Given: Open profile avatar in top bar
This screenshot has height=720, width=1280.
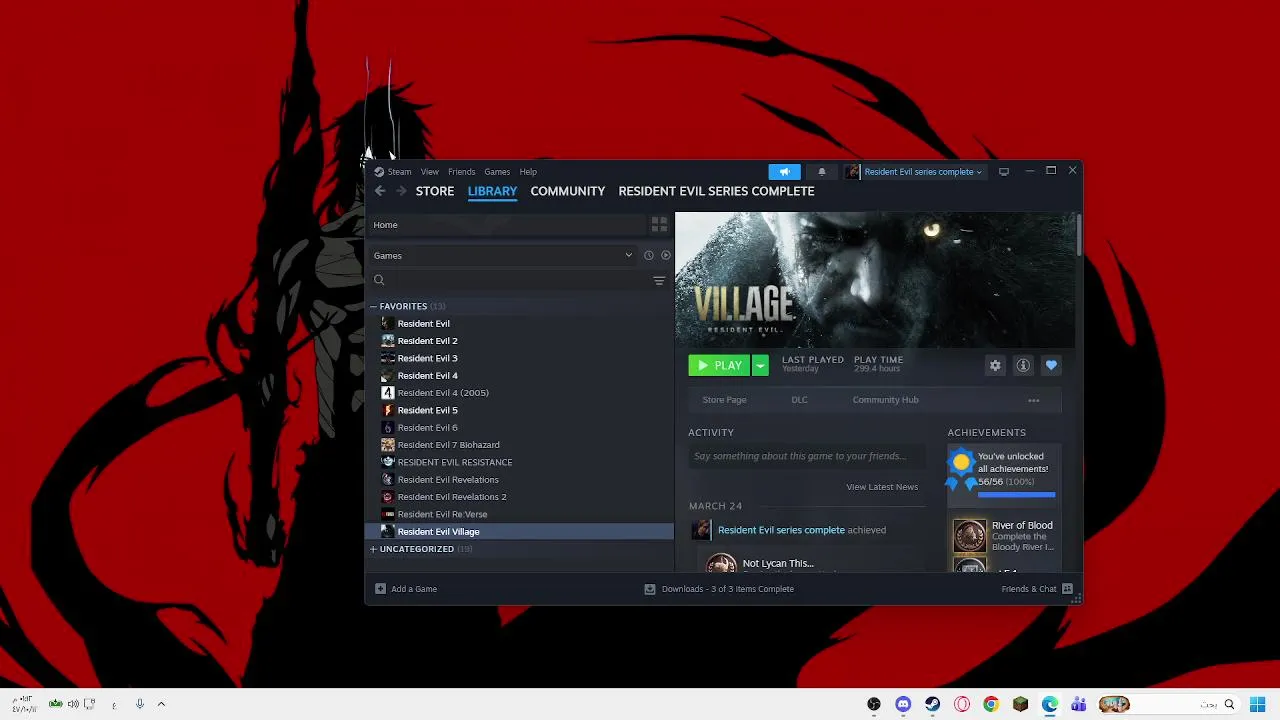Looking at the screenshot, I should point(852,172).
